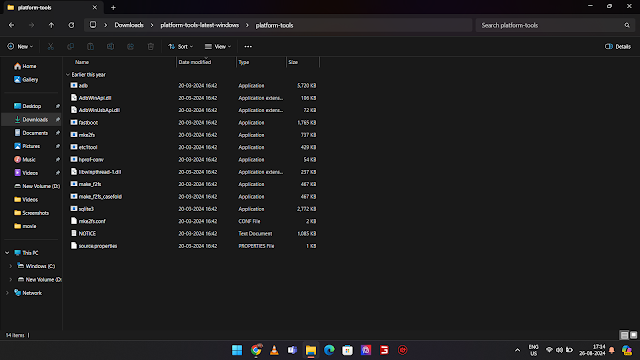
Task: Open the See more ellipsis menu
Action: [x=248, y=47]
